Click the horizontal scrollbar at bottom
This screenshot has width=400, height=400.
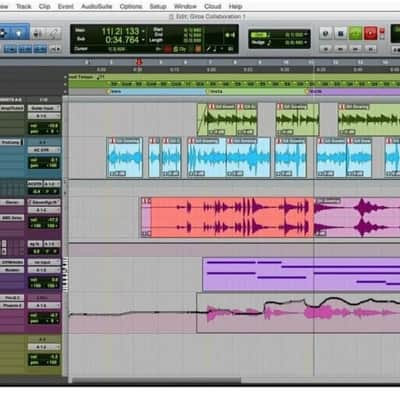click(x=157, y=380)
